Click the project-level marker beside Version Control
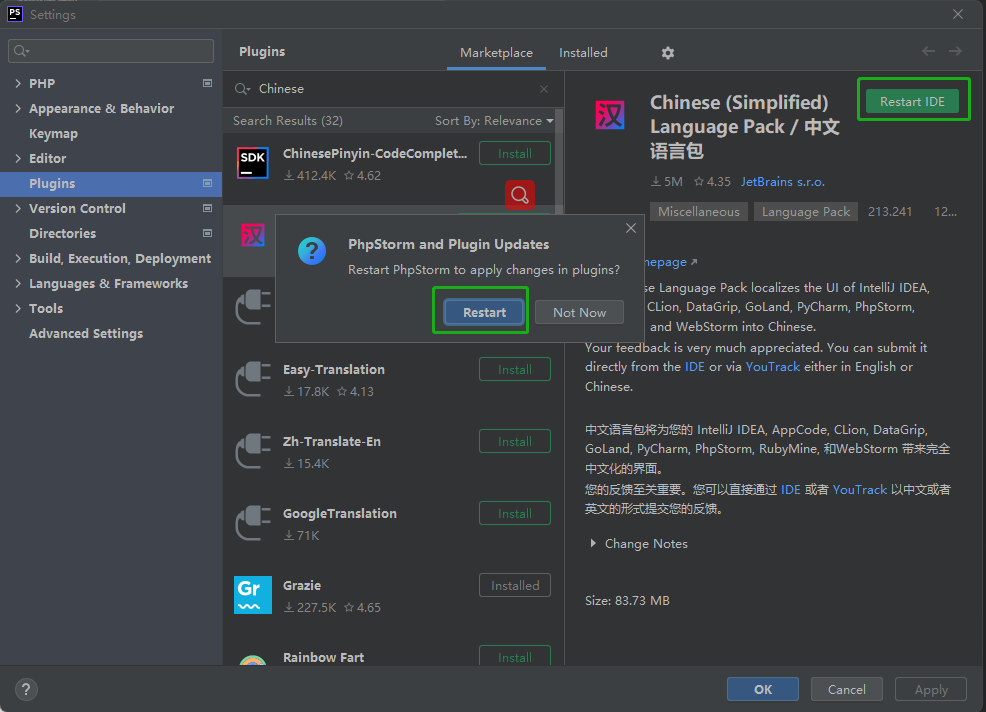Viewport: 986px width, 712px height. click(x=207, y=208)
